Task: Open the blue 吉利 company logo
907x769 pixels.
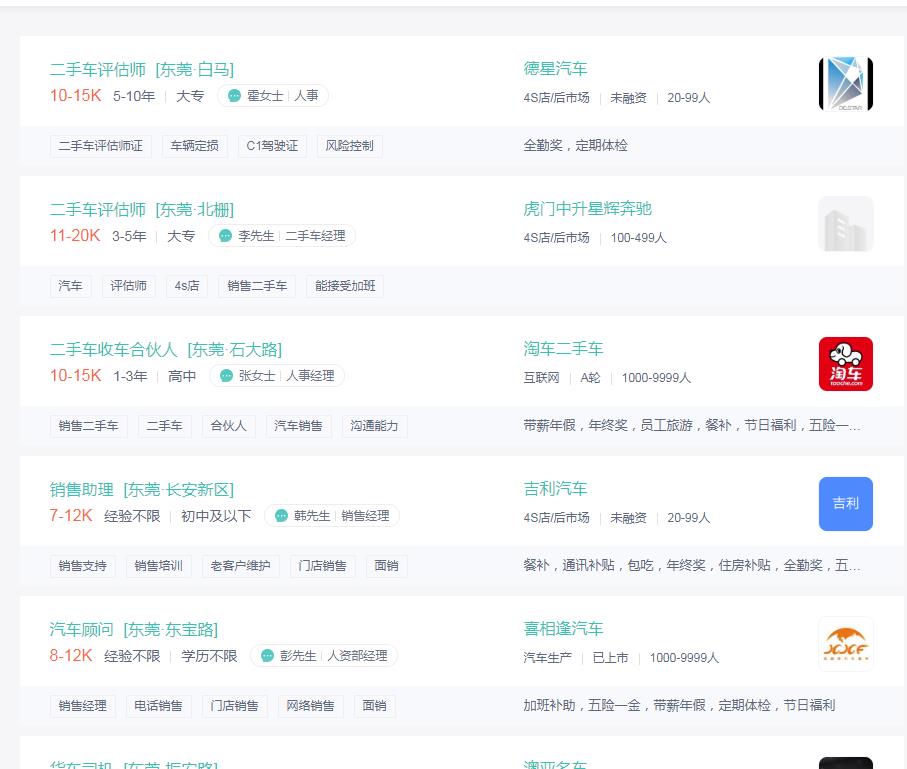Action: (846, 504)
